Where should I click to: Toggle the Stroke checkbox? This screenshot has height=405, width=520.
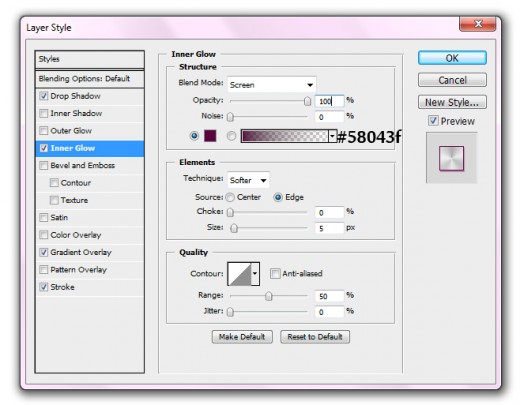(x=44, y=287)
